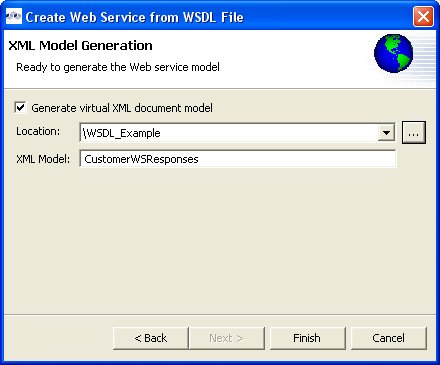Click the Location browse (...) button
Viewport: 440px width, 365px height.
coord(414,133)
